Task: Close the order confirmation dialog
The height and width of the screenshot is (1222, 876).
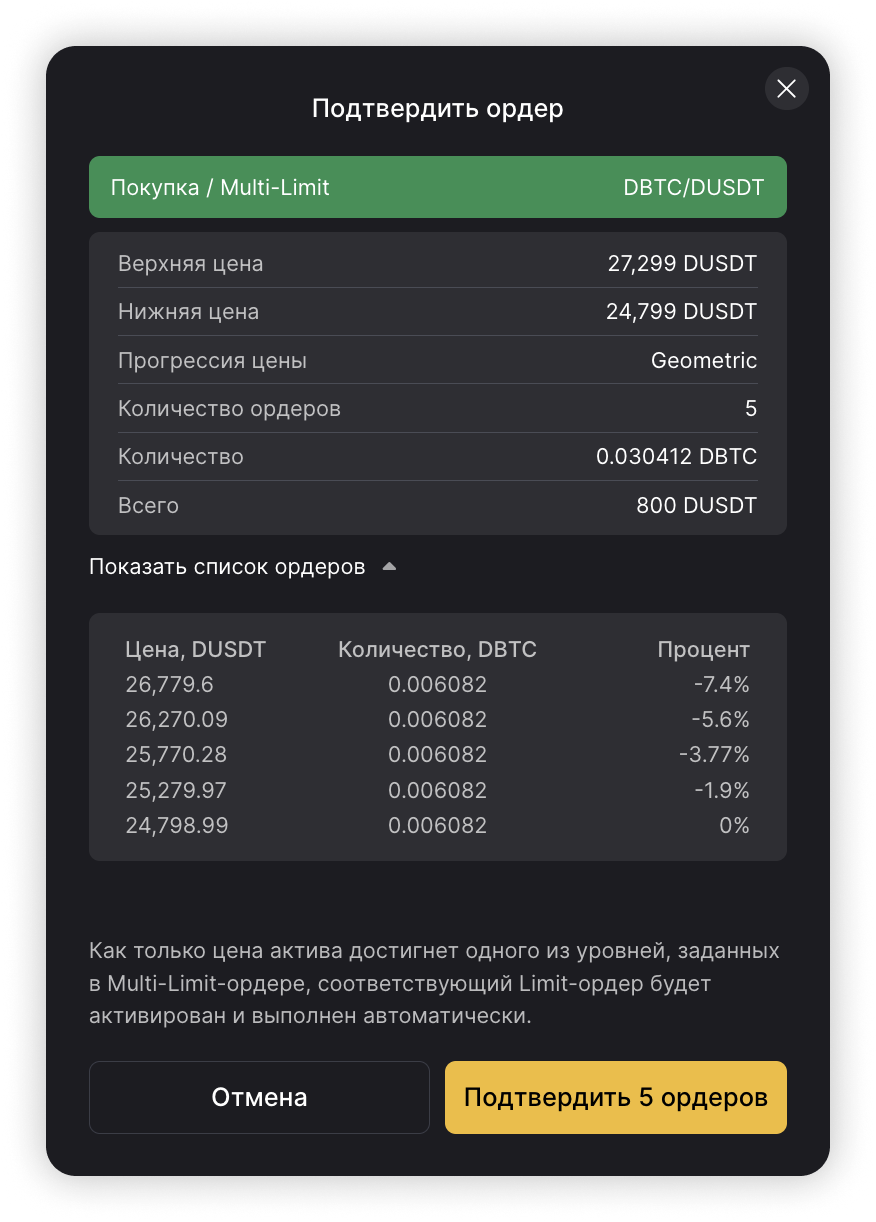Action: coord(786,89)
